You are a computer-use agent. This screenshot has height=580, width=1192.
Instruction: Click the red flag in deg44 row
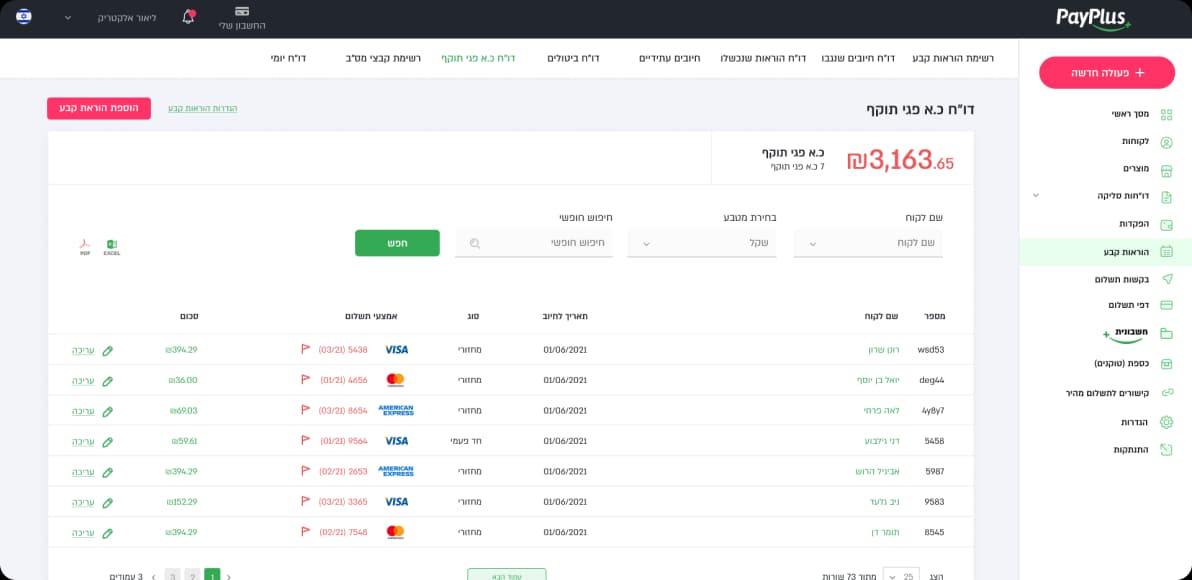306,379
